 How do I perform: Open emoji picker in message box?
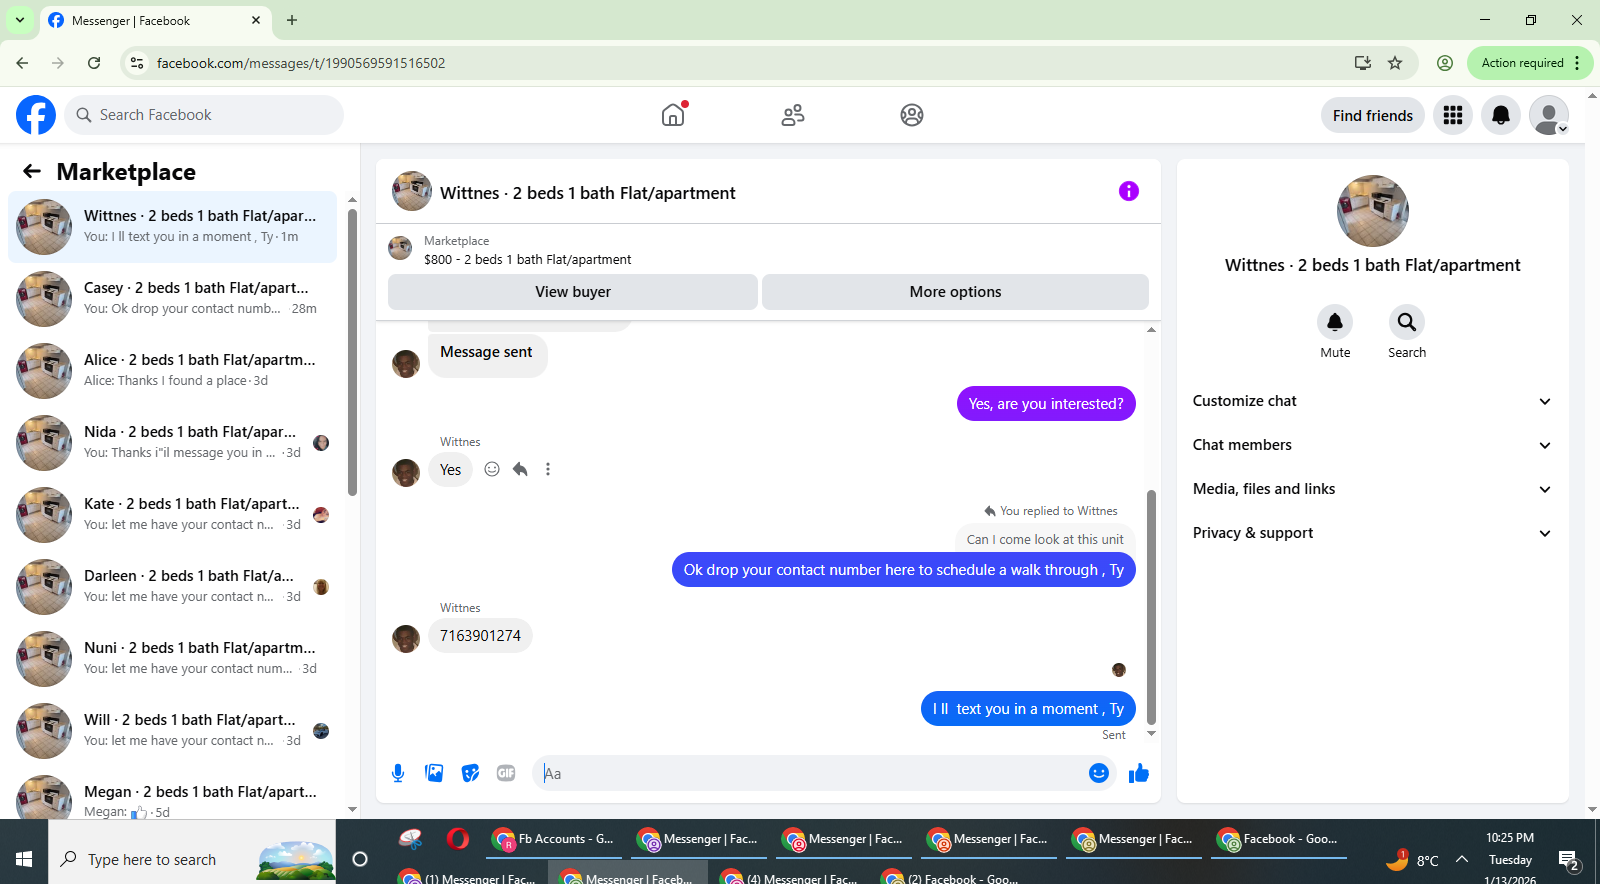pyautogui.click(x=1099, y=773)
